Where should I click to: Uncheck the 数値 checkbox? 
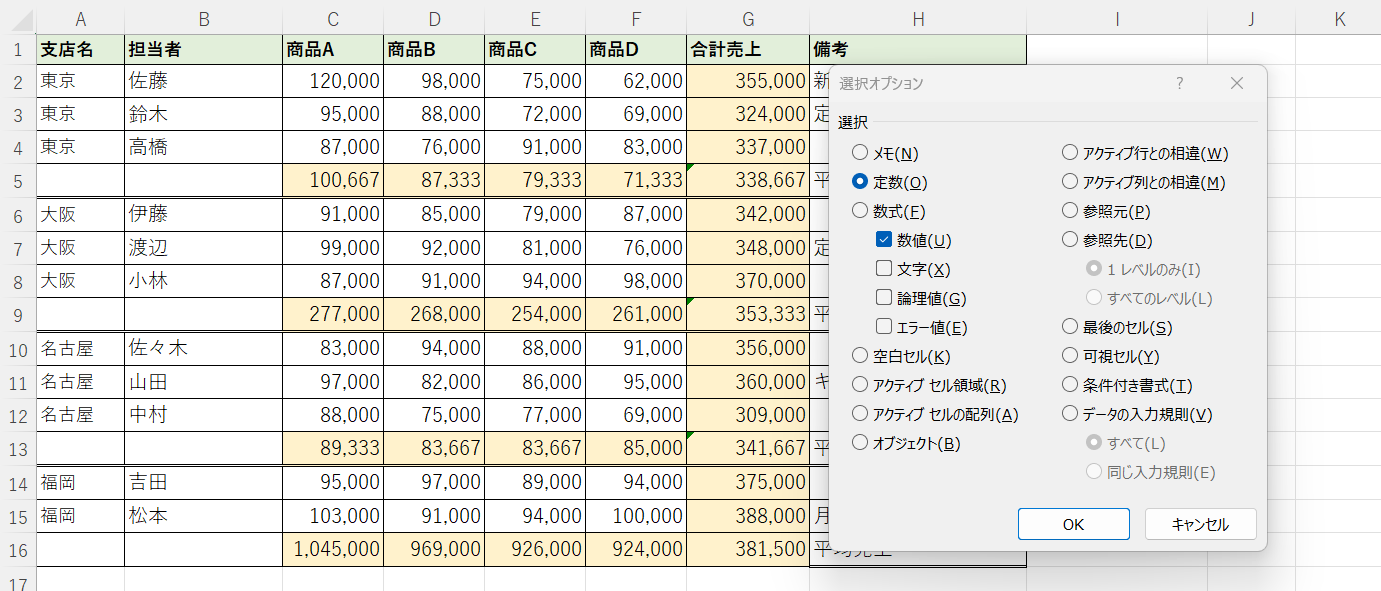(882, 239)
